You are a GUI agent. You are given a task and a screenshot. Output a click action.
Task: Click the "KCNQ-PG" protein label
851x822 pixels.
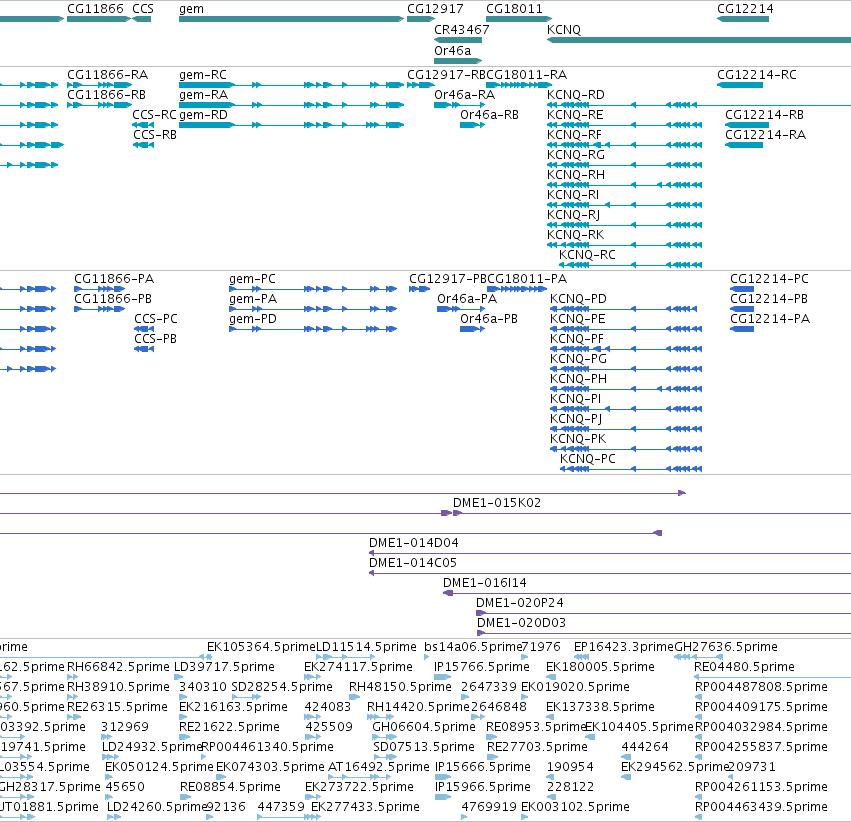tap(578, 359)
